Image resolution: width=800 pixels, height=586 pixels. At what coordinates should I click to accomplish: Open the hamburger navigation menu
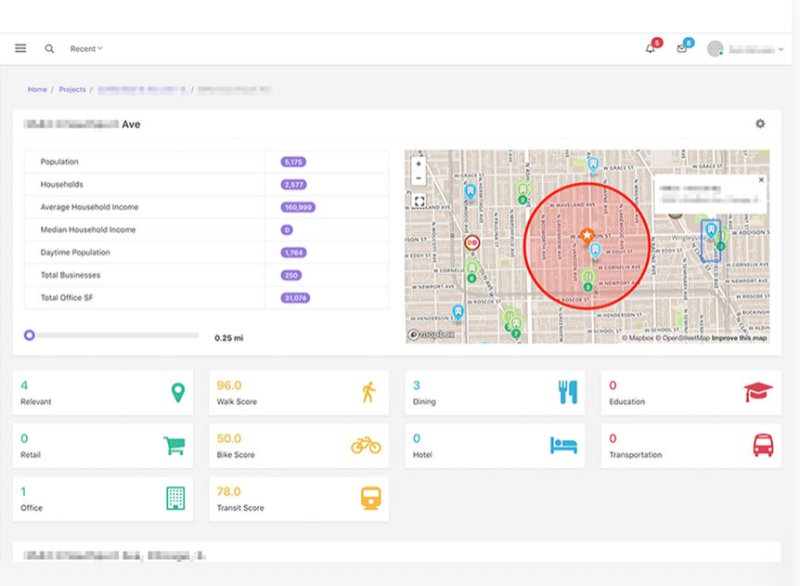pos(19,47)
